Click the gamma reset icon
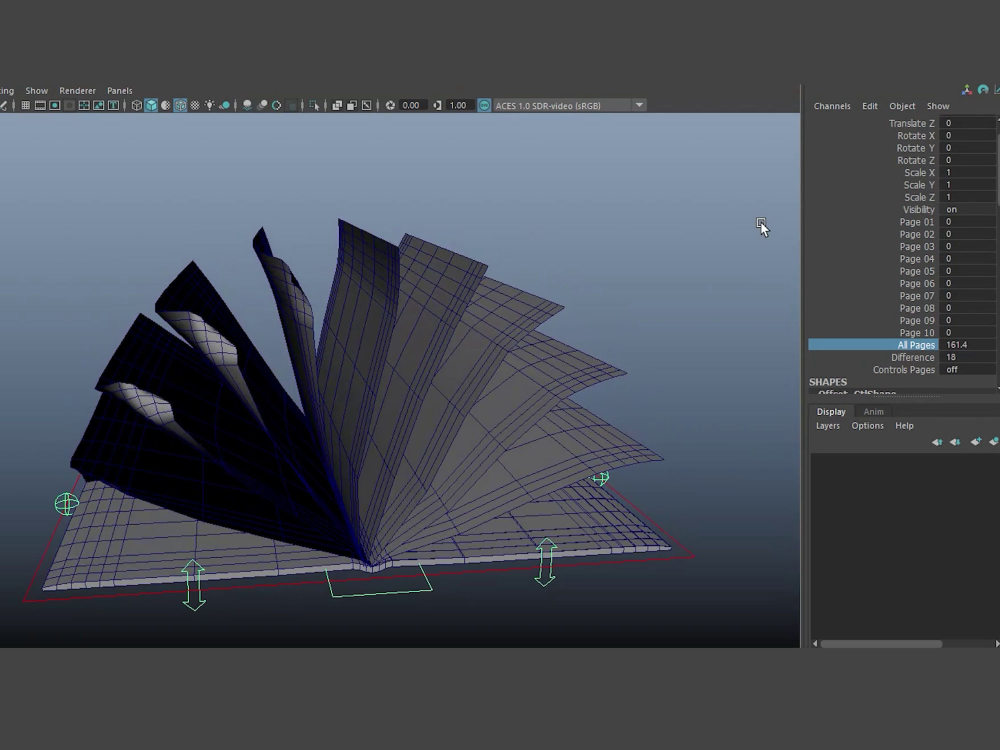This screenshot has width=1000, height=750. point(437,105)
